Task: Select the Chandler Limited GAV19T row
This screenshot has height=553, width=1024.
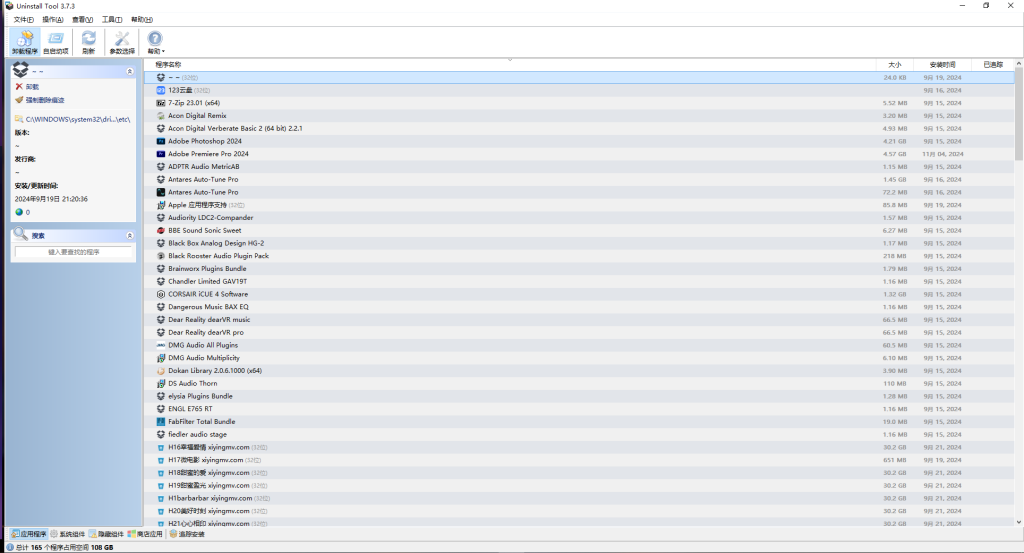Action: click(579, 281)
